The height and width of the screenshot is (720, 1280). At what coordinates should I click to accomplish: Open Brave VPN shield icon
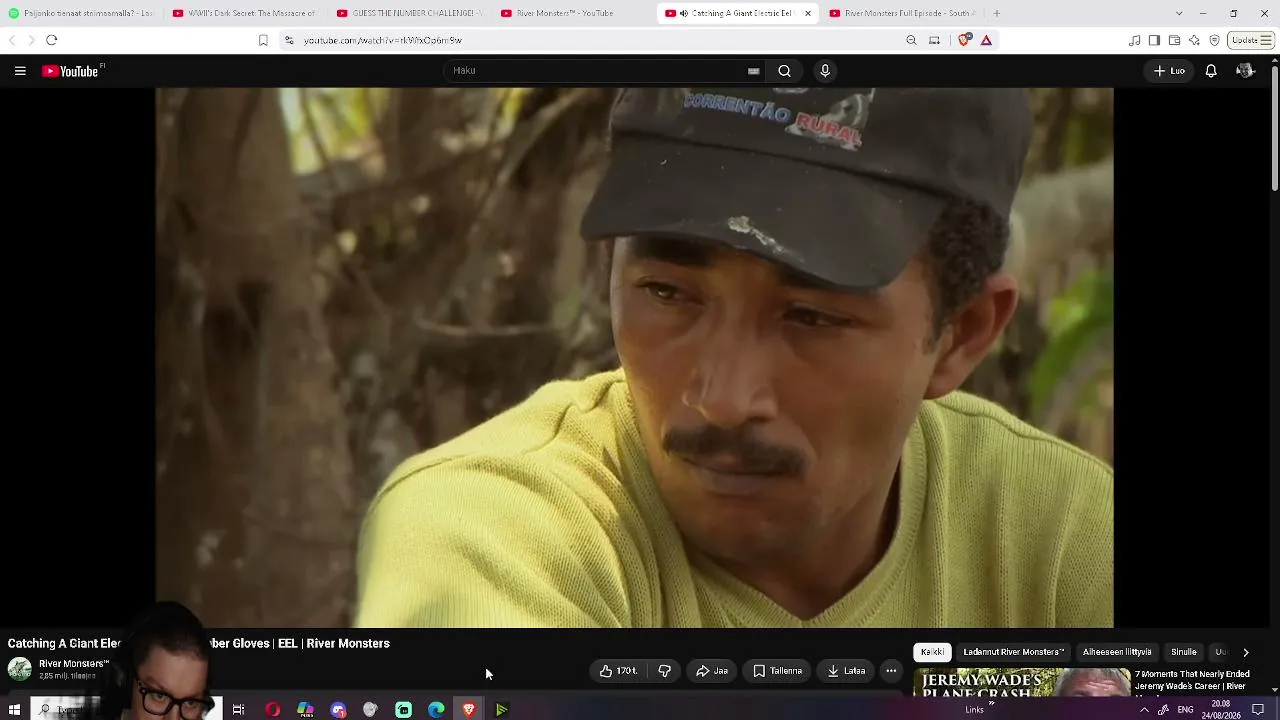tap(1214, 40)
